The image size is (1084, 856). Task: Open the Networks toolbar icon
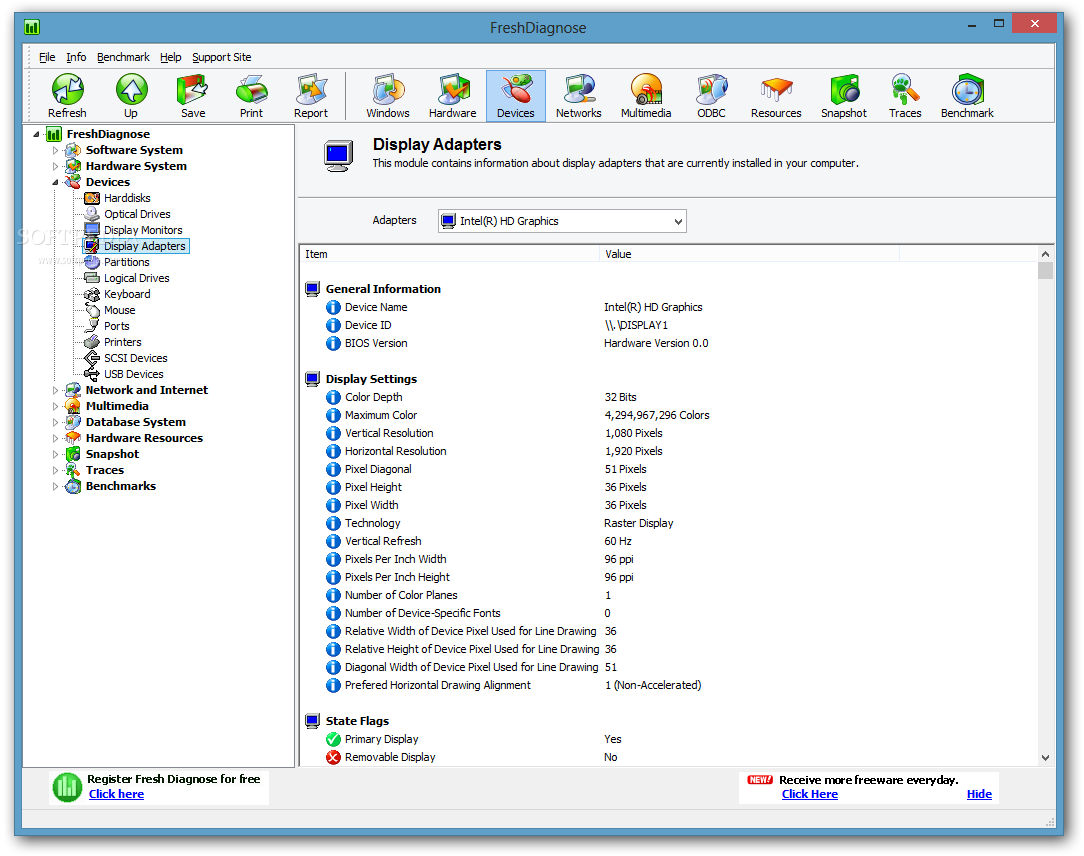579,96
